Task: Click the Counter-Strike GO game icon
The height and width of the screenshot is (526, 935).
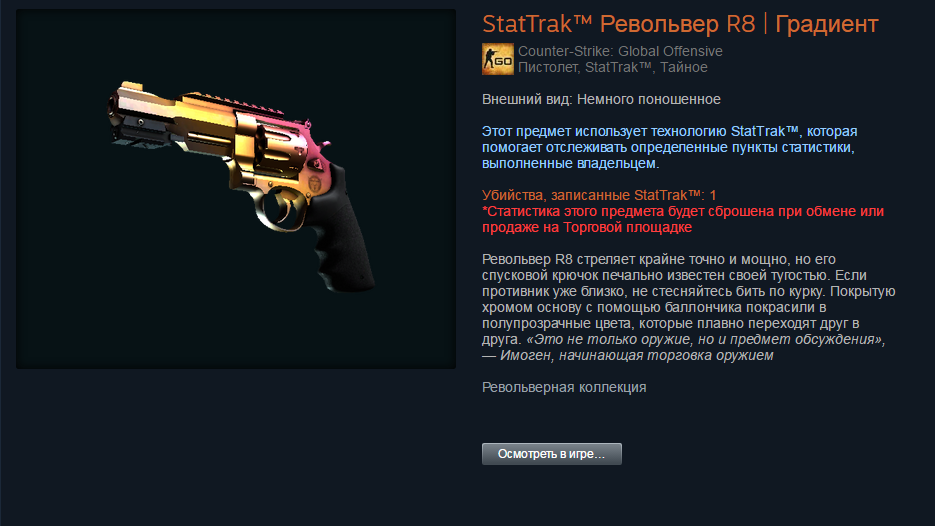Action: click(x=497, y=59)
